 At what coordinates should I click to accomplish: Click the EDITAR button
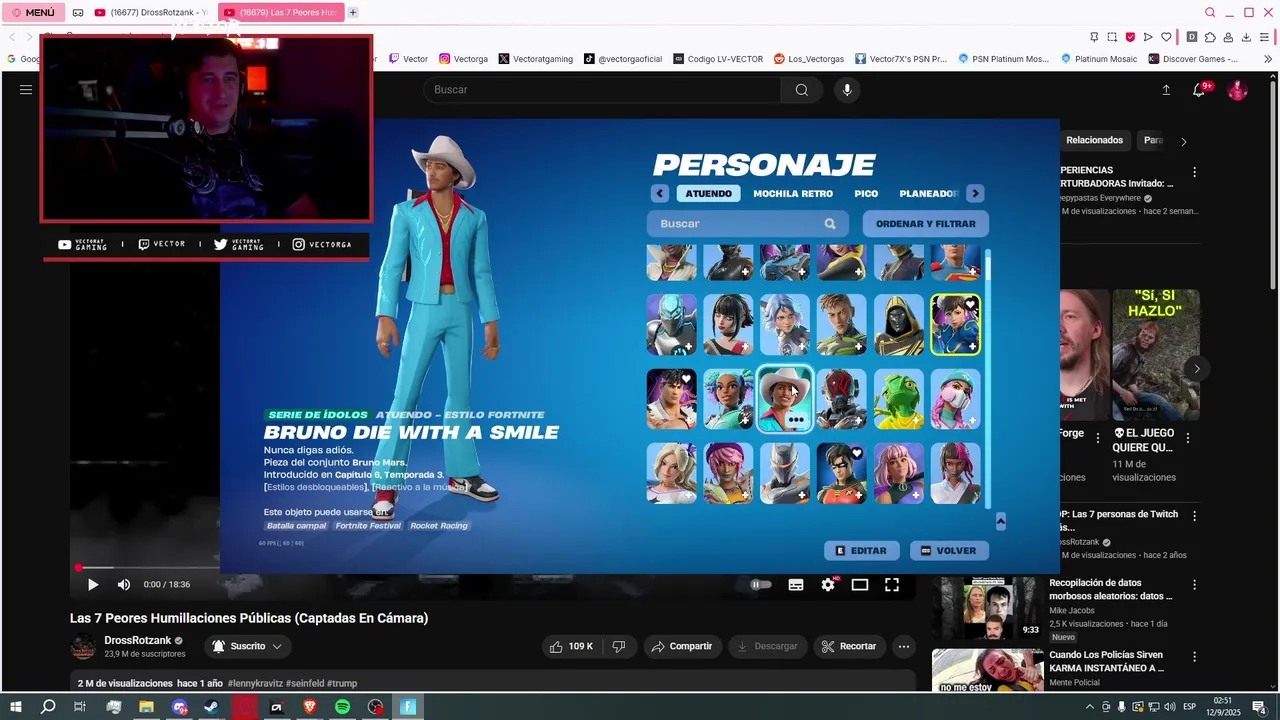click(x=862, y=551)
